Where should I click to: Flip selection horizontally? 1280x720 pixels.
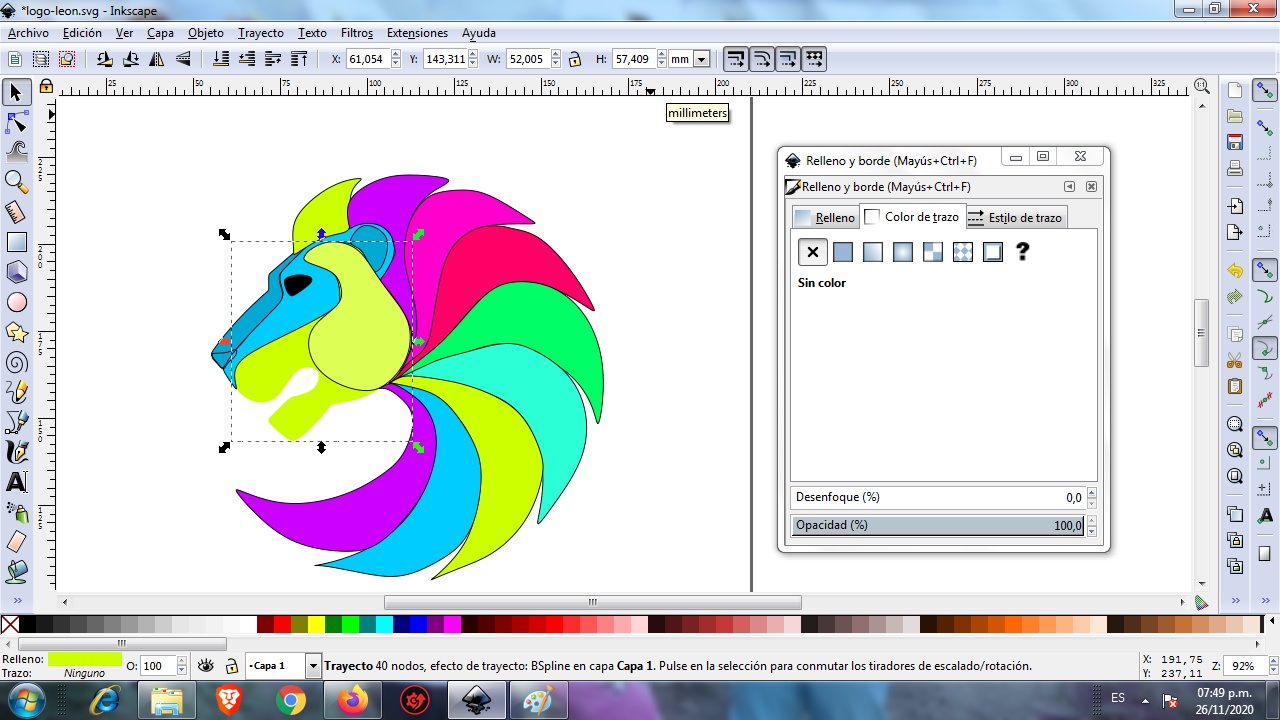156,59
